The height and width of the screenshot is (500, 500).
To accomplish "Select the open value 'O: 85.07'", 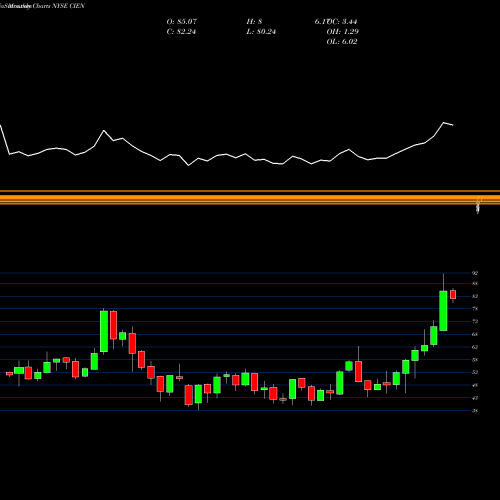I will tap(182, 22).
